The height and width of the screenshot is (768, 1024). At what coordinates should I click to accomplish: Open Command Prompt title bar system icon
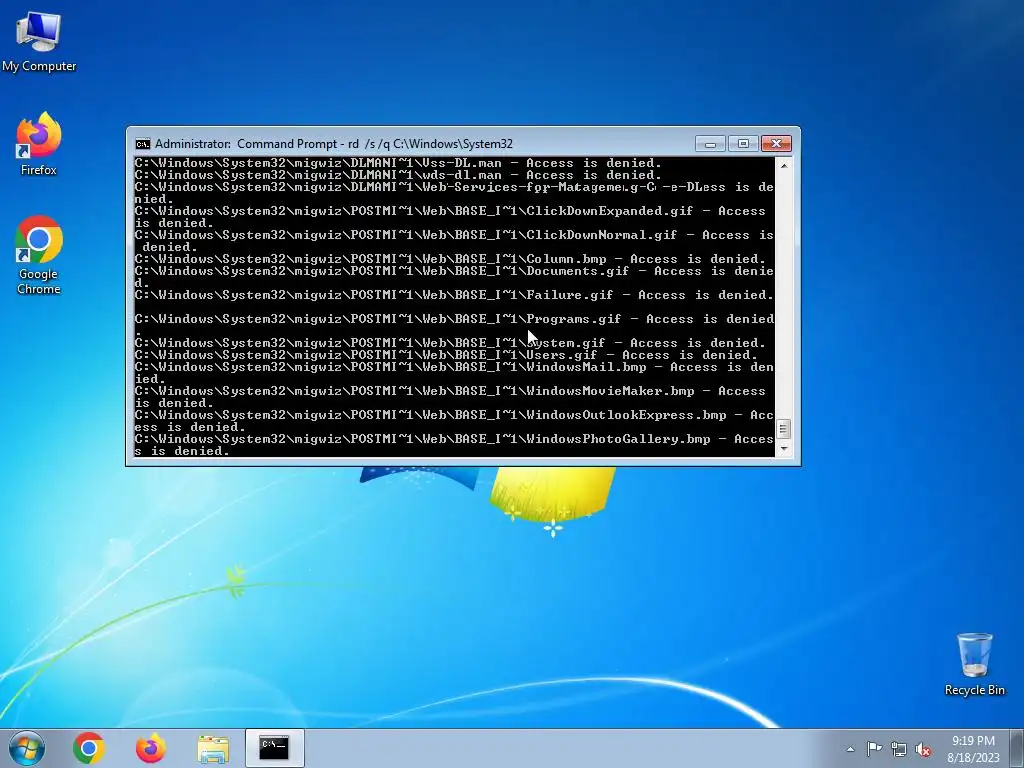pyautogui.click(x=142, y=144)
